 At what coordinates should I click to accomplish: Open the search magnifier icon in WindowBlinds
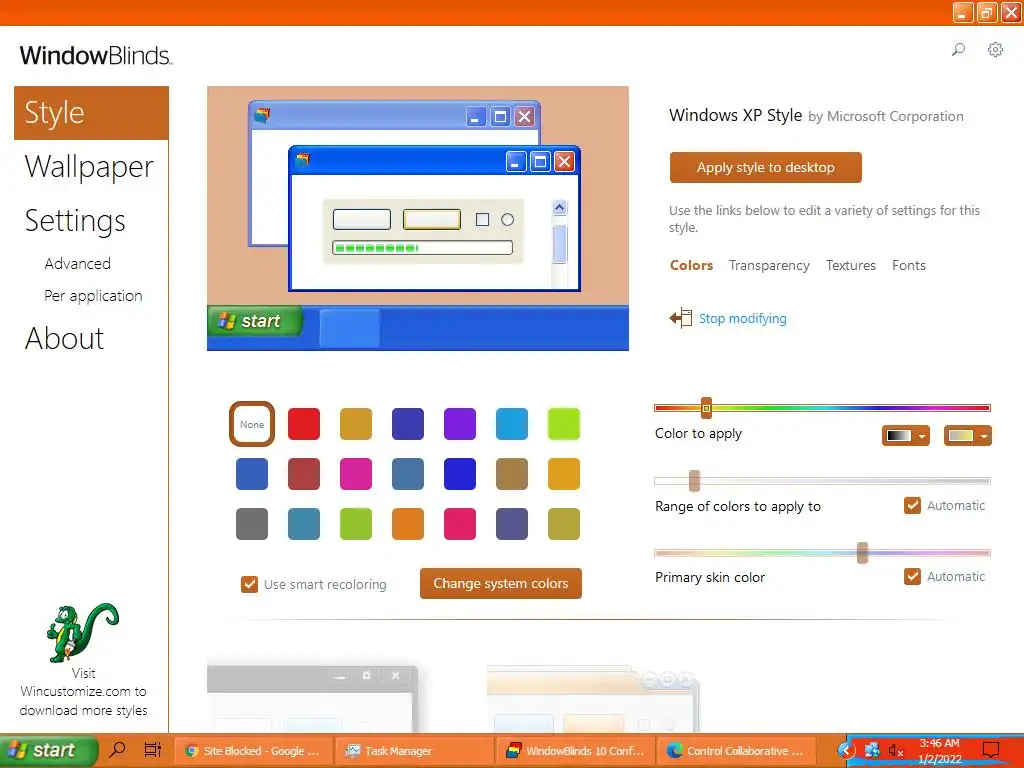point(958,49)
